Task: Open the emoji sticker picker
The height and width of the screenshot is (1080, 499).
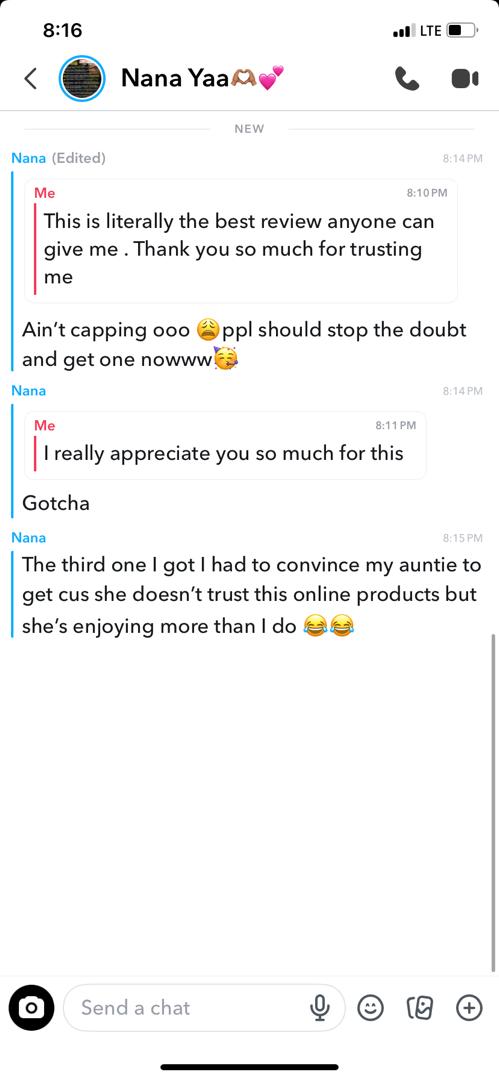Action: click(370, 1008)
